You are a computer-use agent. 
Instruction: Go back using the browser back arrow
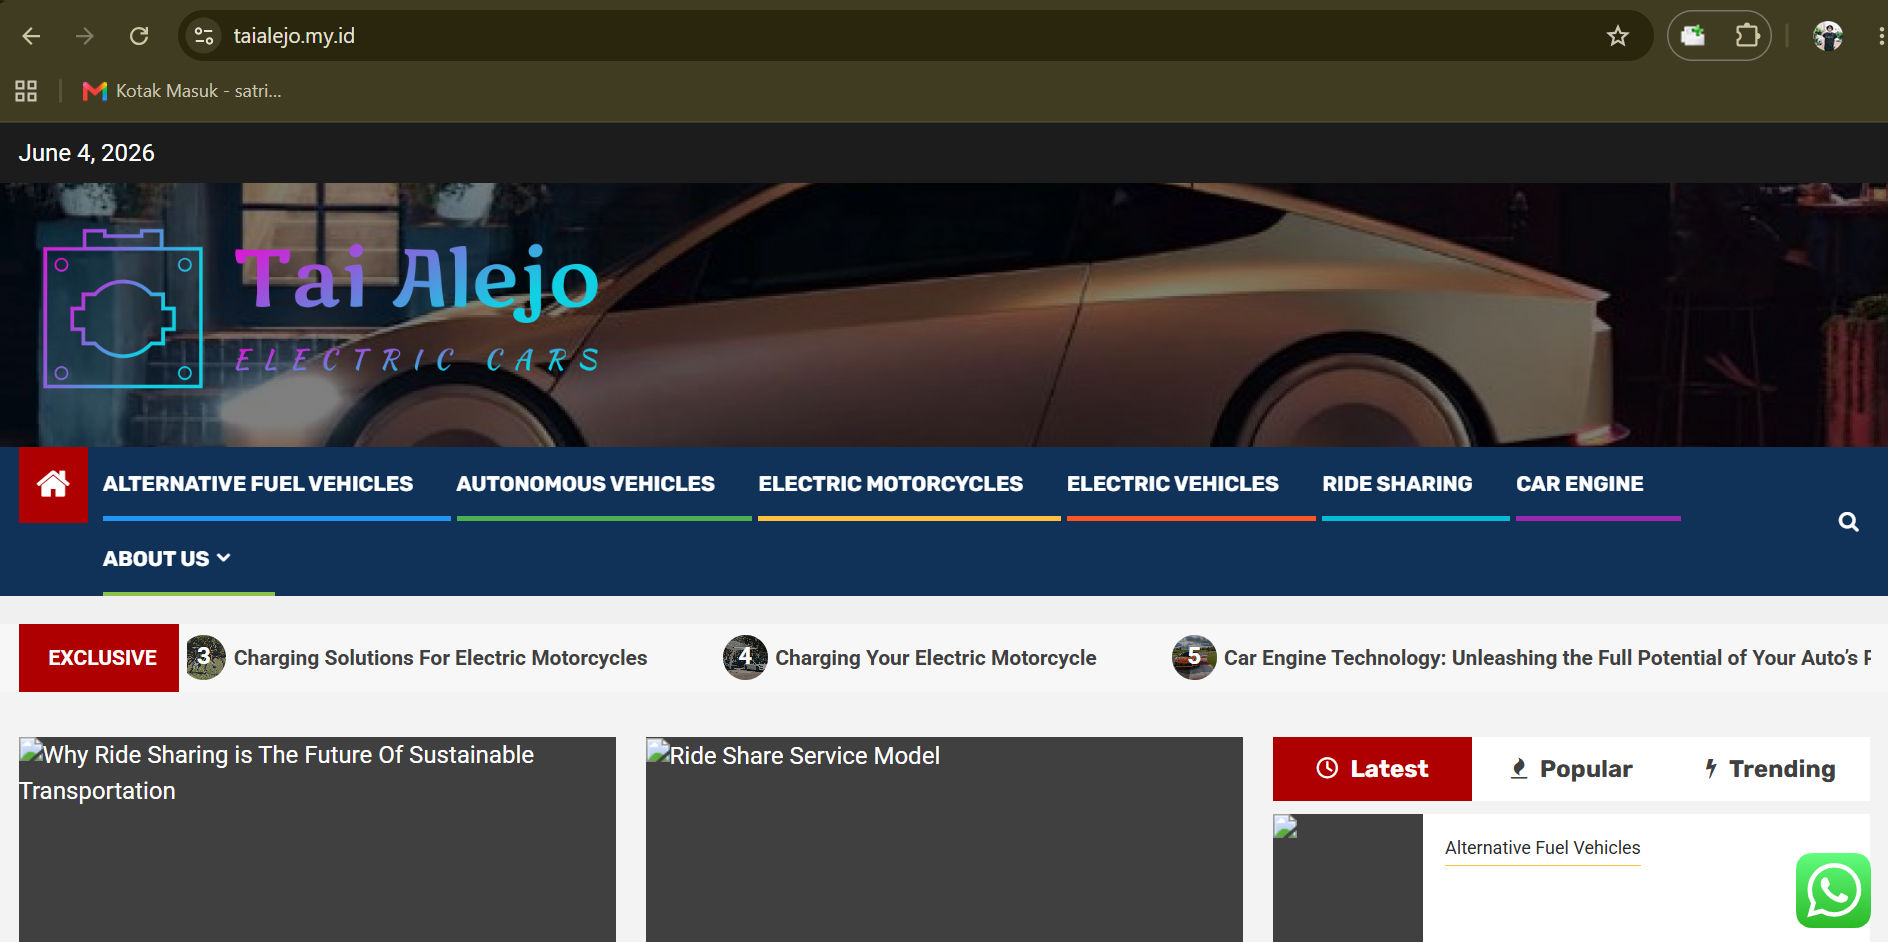[32, 36]
